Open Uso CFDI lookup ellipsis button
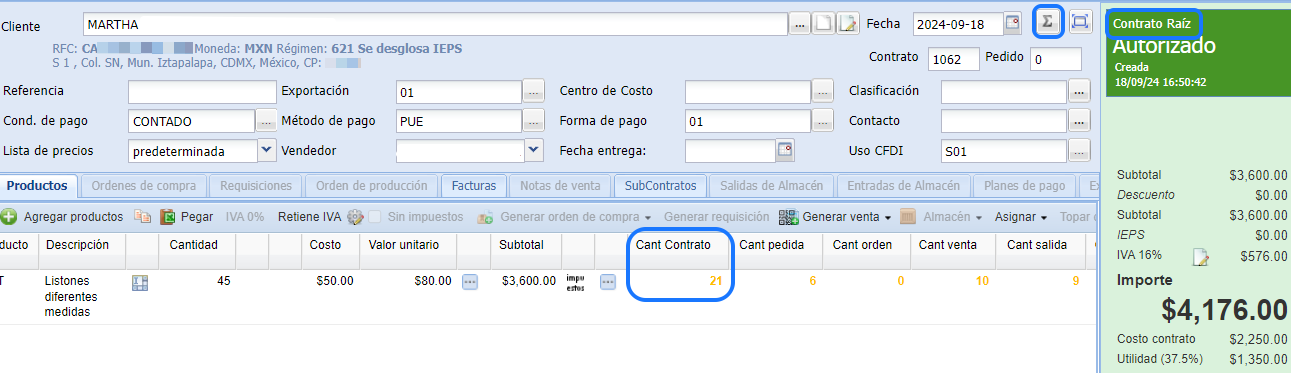This screenshot has width=1291, height=373. tap(1079, 151)
